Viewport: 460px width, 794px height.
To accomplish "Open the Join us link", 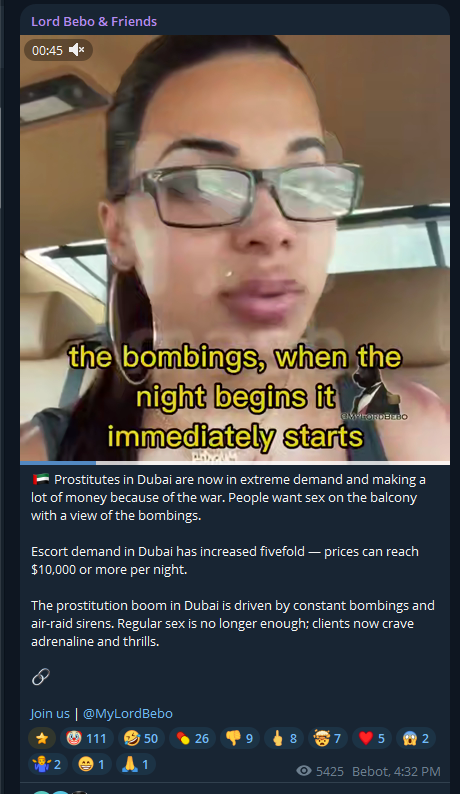I will point(50,713).
